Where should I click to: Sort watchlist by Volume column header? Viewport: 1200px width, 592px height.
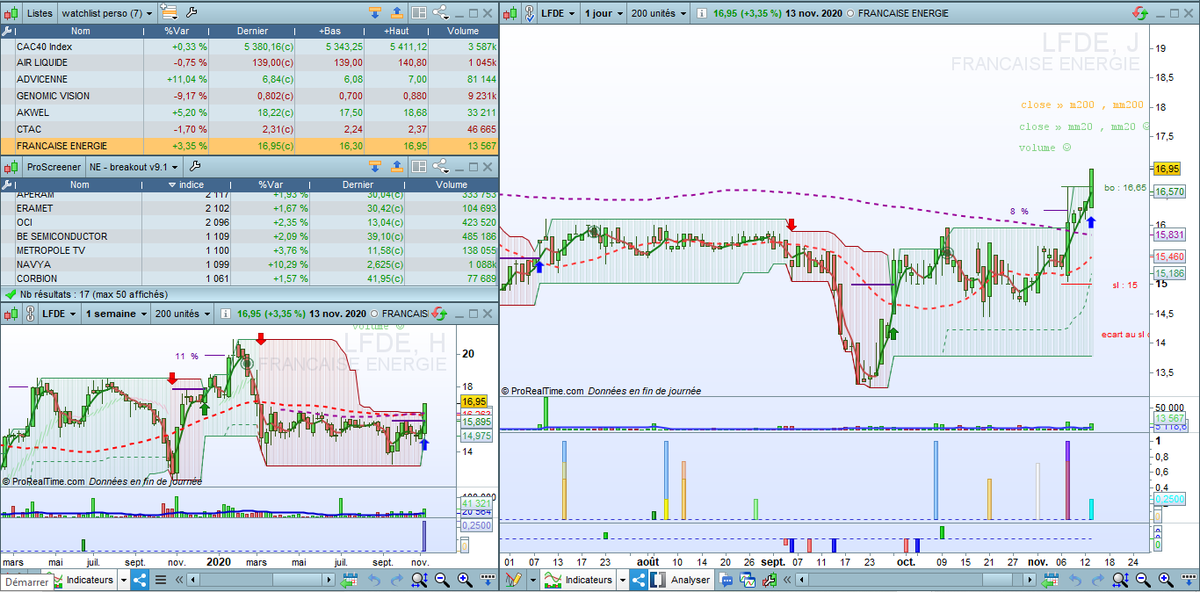pyautogui.click(x=462, y=31)
